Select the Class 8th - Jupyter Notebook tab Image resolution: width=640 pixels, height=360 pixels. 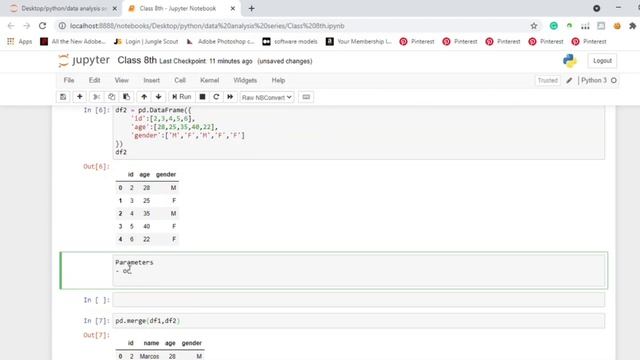coord(178,8)
